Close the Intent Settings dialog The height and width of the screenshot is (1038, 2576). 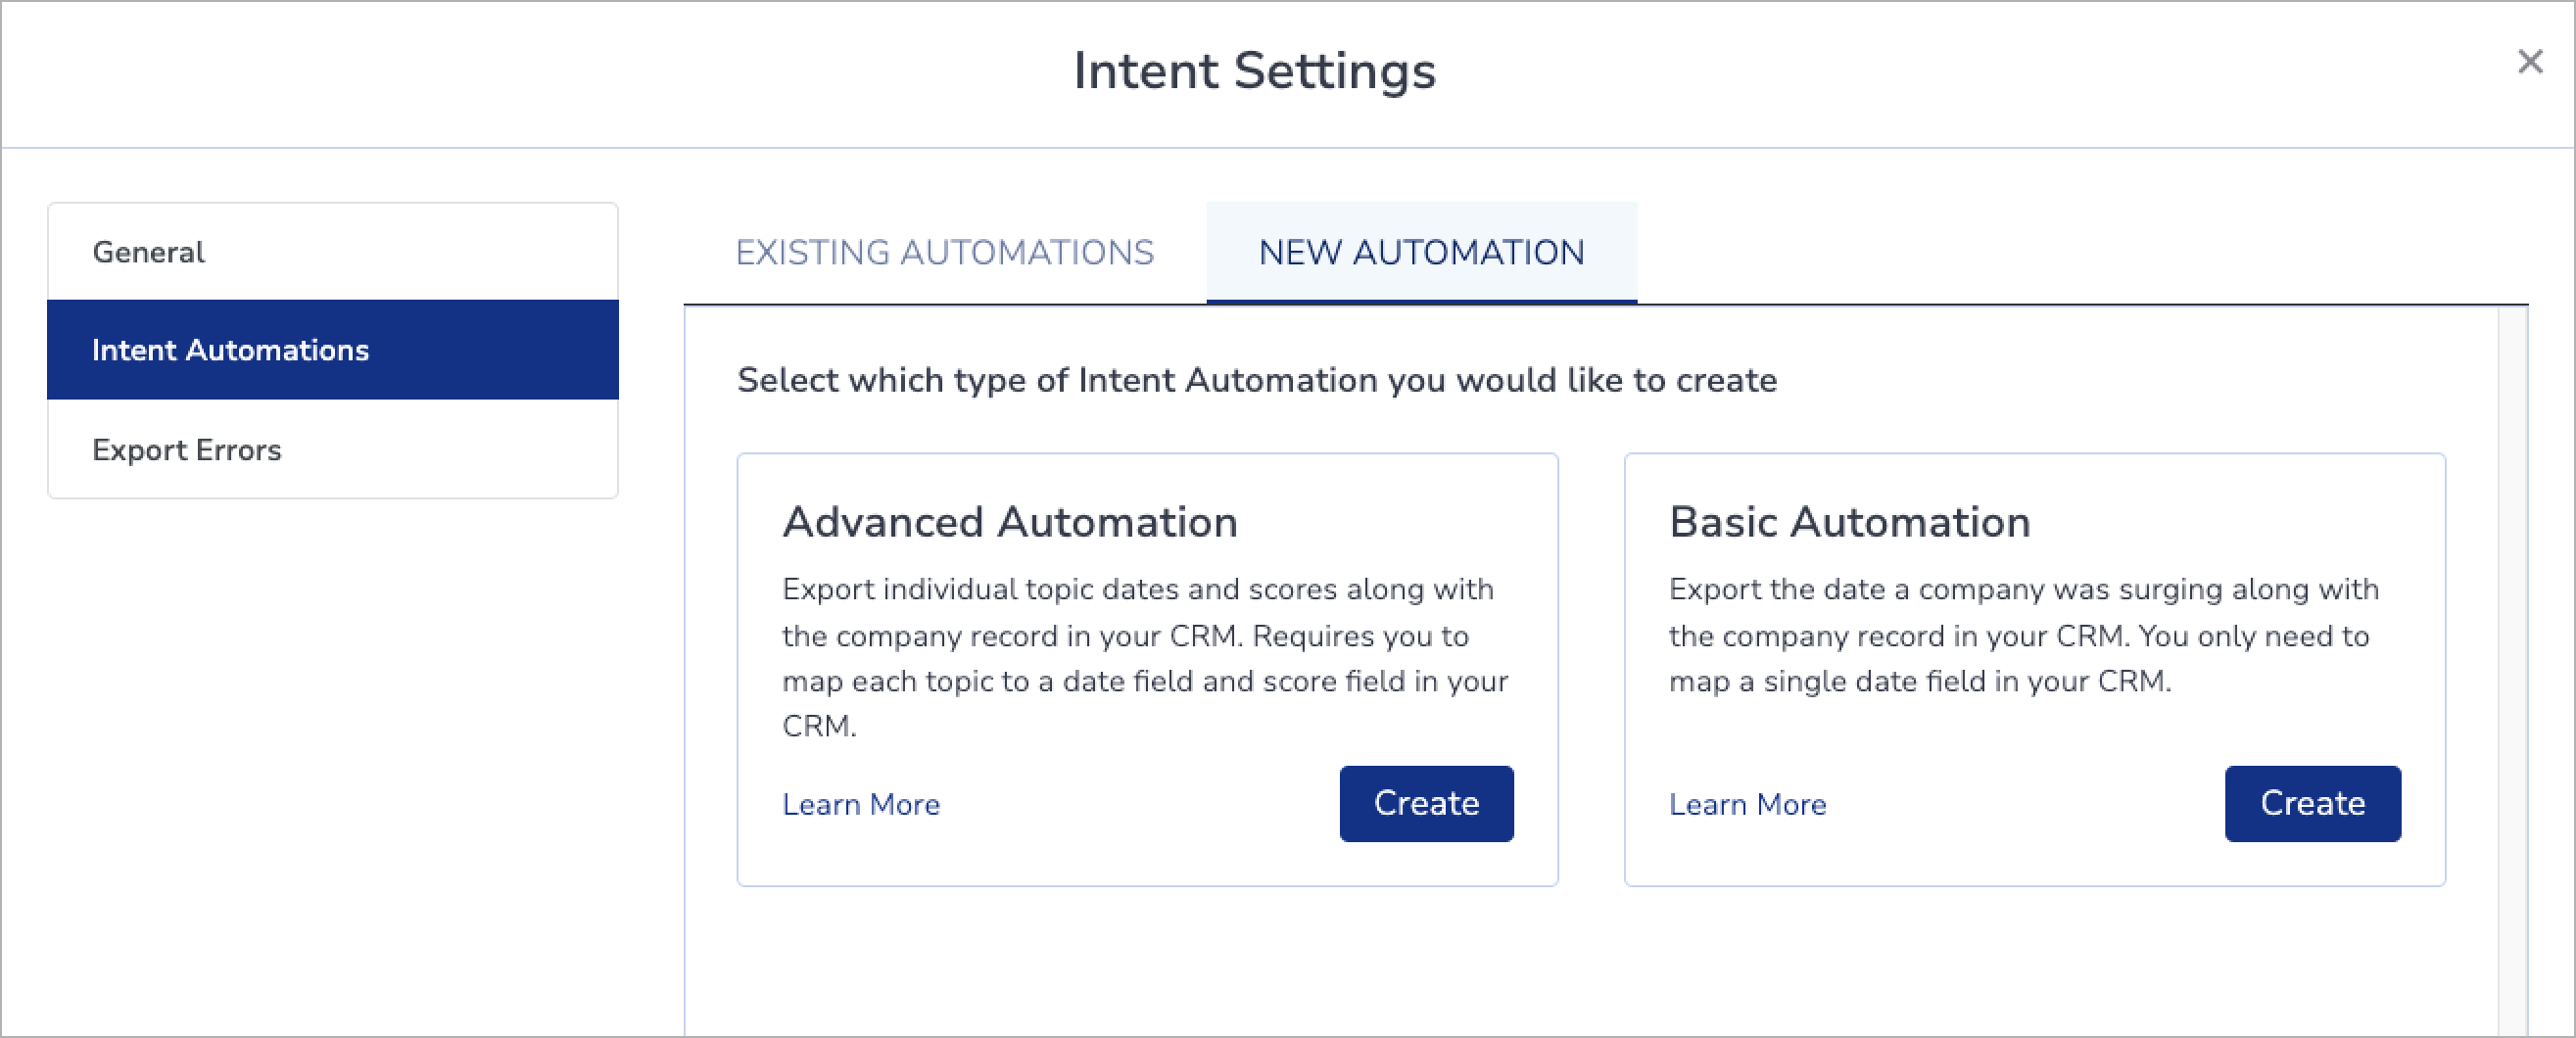[2530, 62]
